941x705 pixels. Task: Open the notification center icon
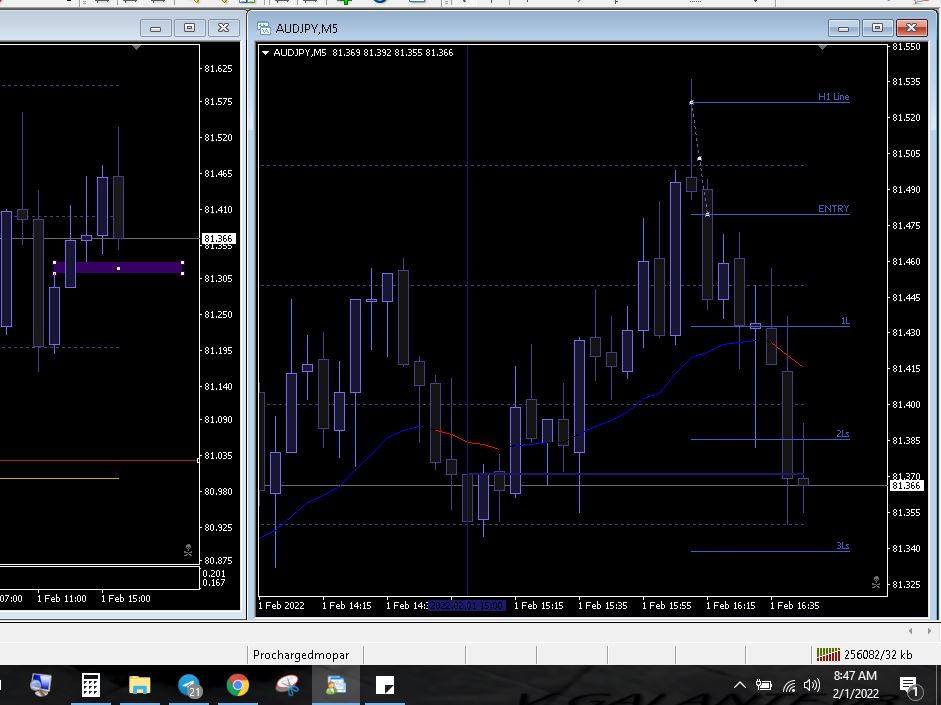click(x=909, y=685)
